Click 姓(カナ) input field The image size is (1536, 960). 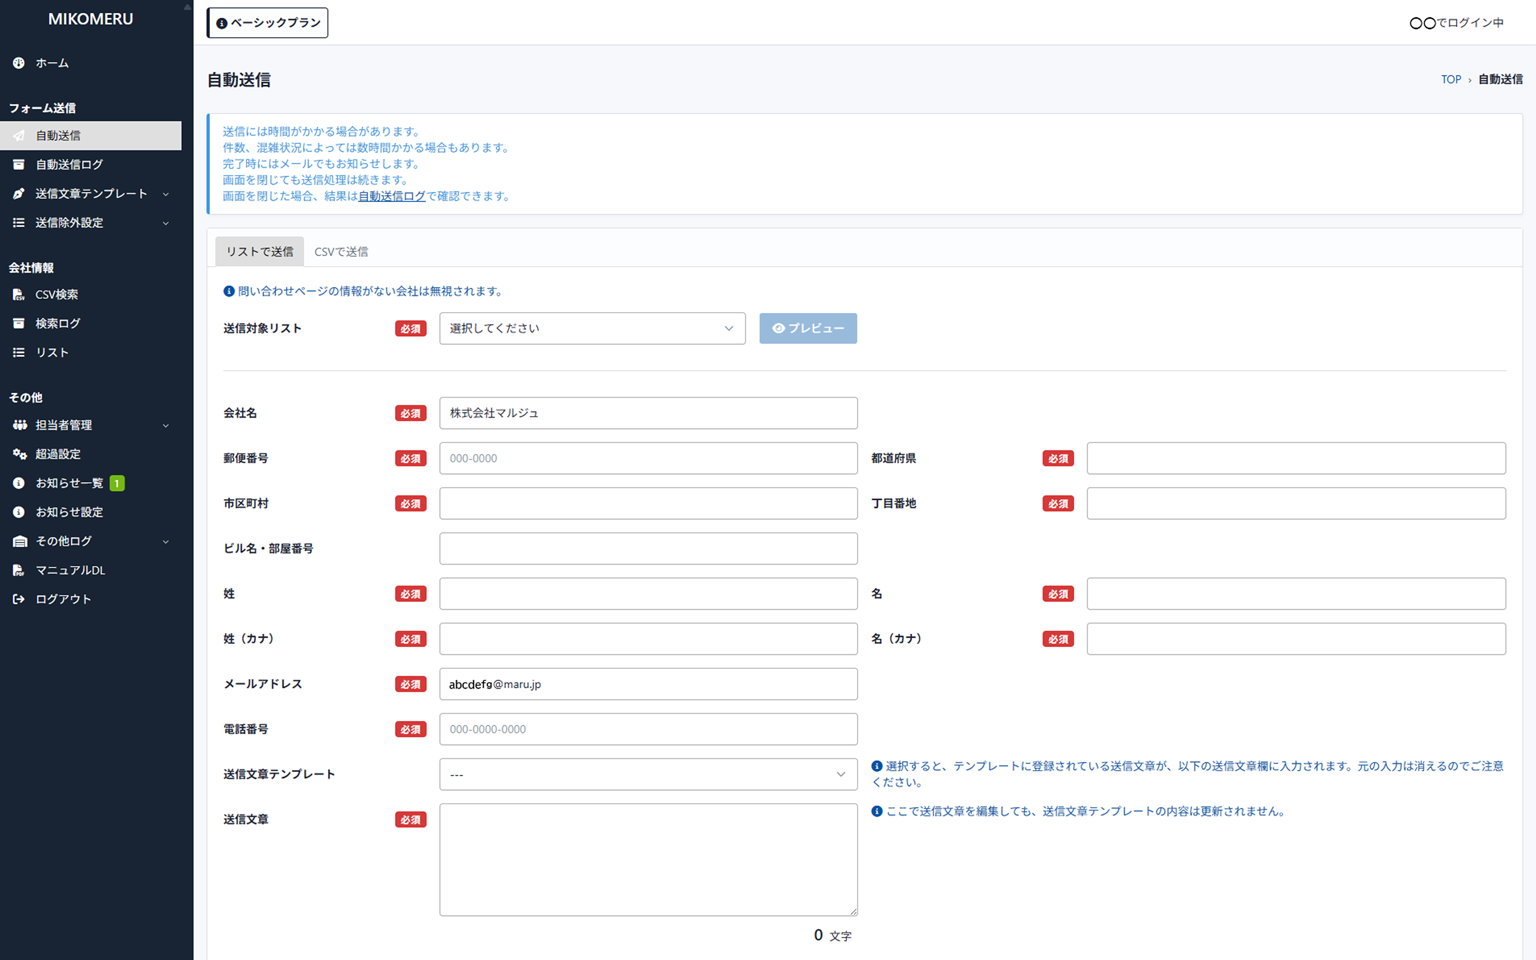pyautogui.click(x=648, y=639)
